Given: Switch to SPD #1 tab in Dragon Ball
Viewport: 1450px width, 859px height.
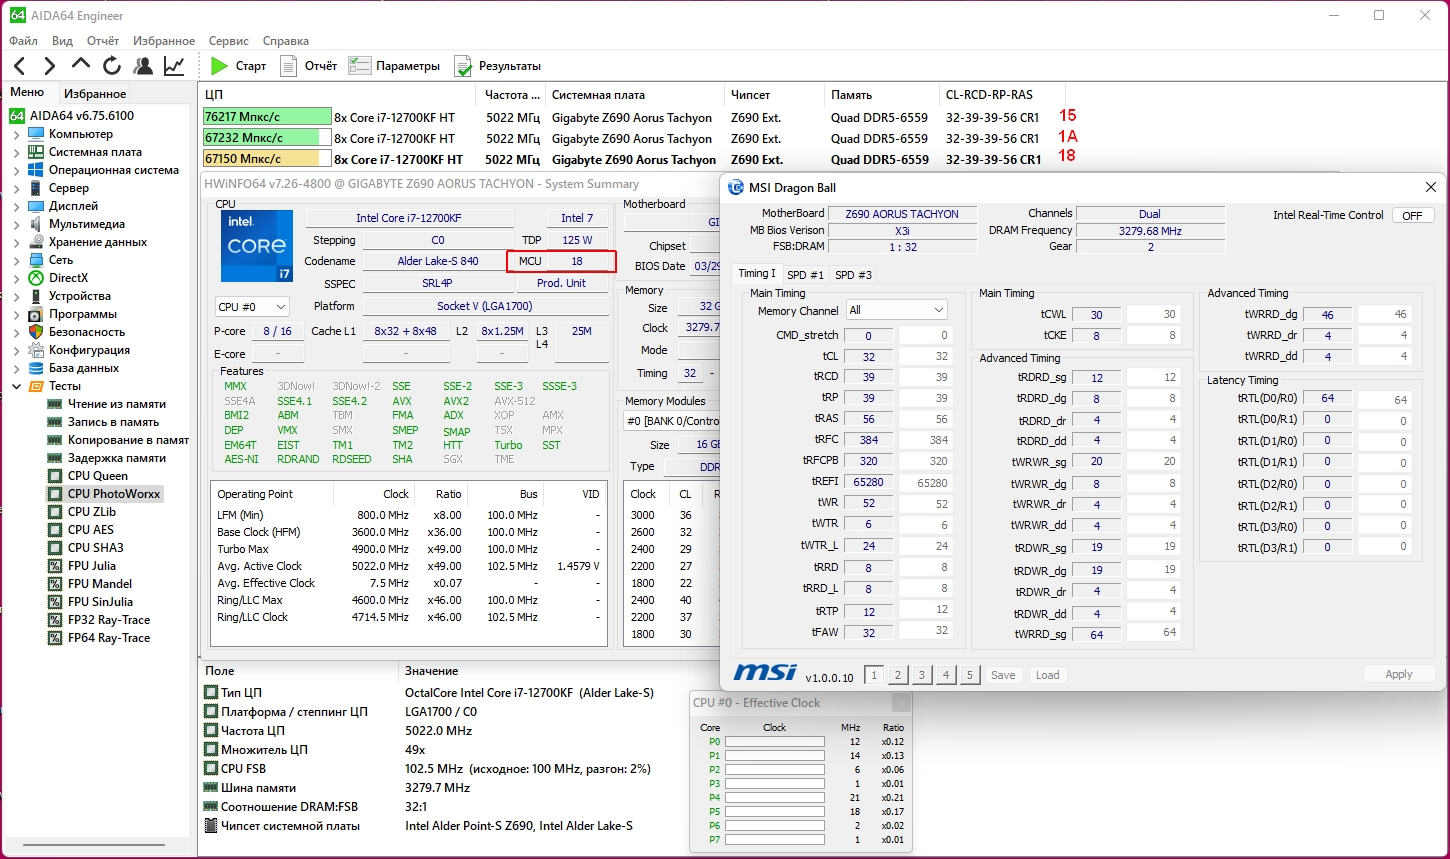Looking at the screenshot, I should click(806, 274).
